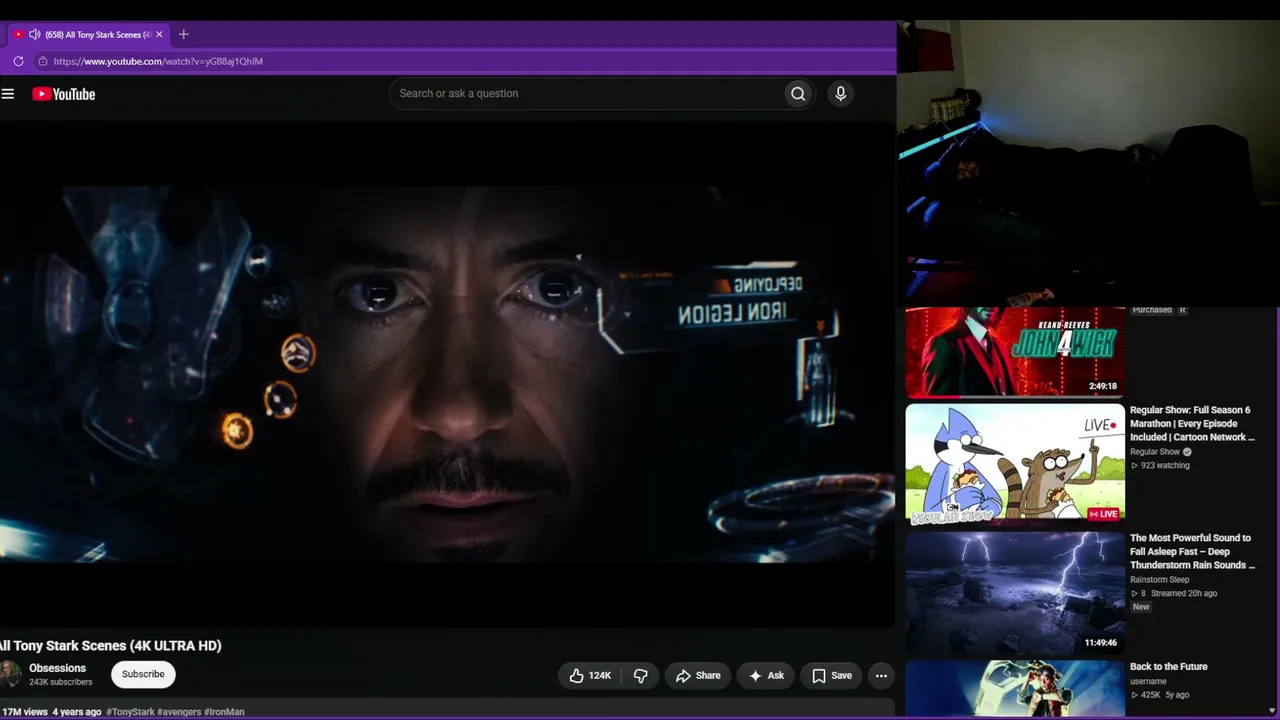Click the 17M views text
The height and width of the screenshot is (720, 1280).
pos(24,712)
